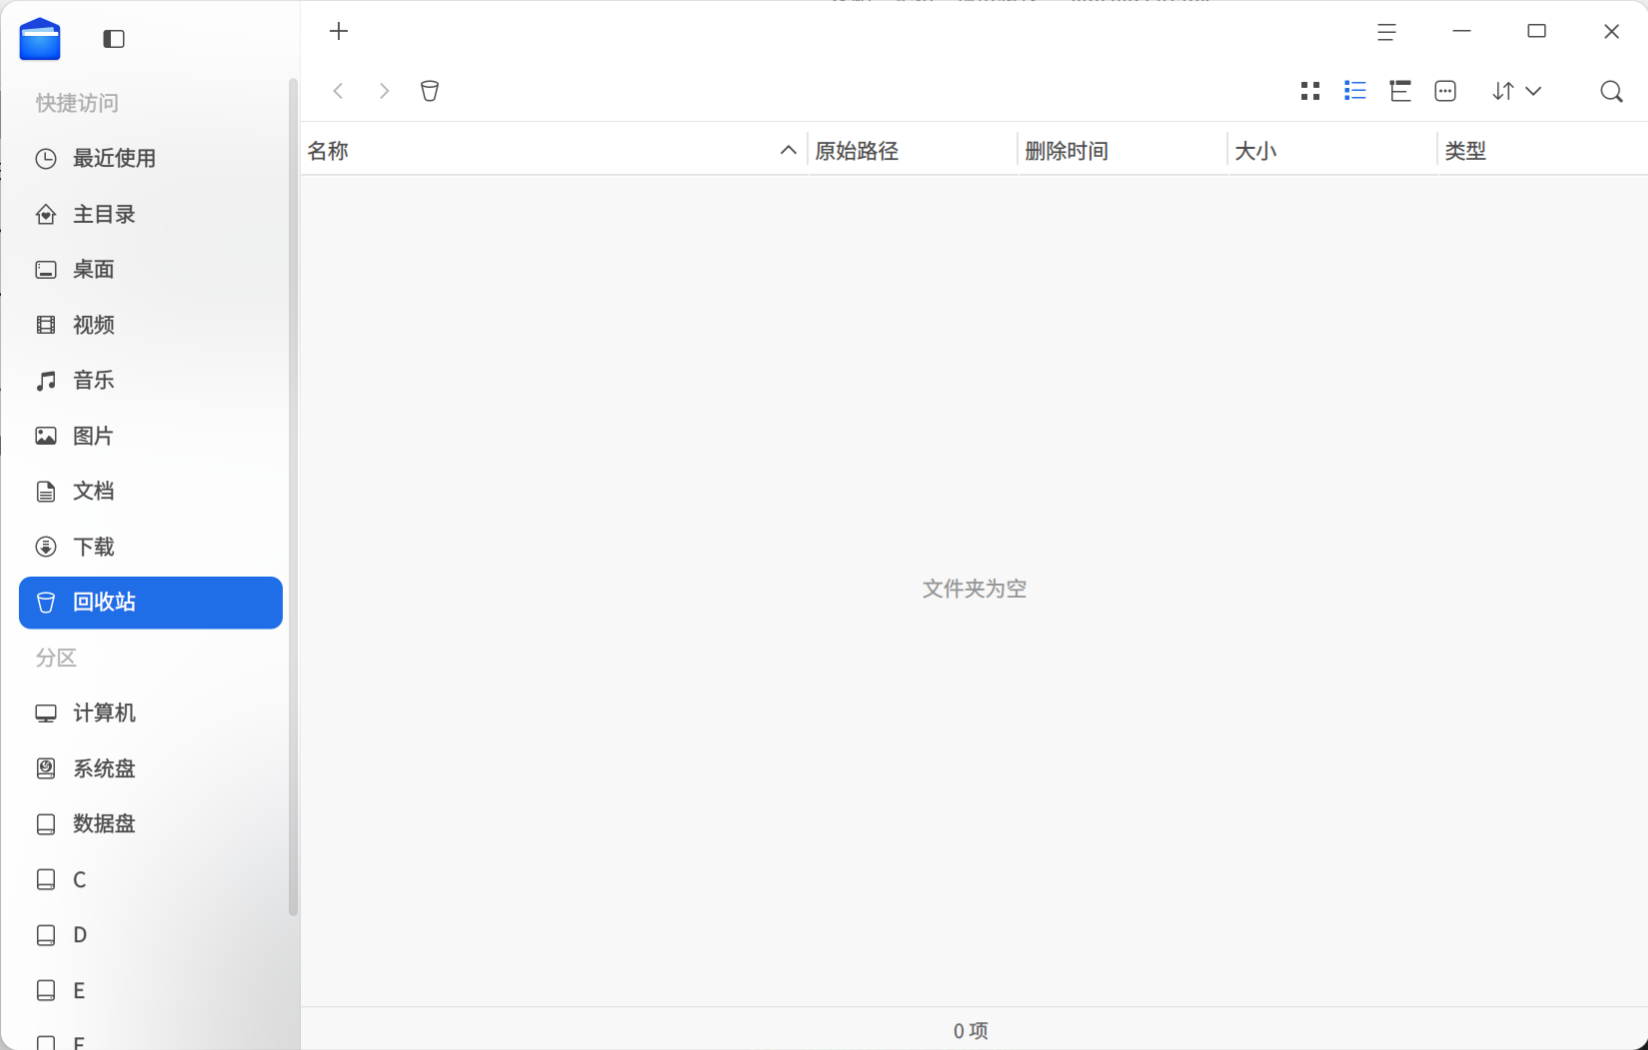
Task: Sort by 大小 column
Action: coord(1332,151)
